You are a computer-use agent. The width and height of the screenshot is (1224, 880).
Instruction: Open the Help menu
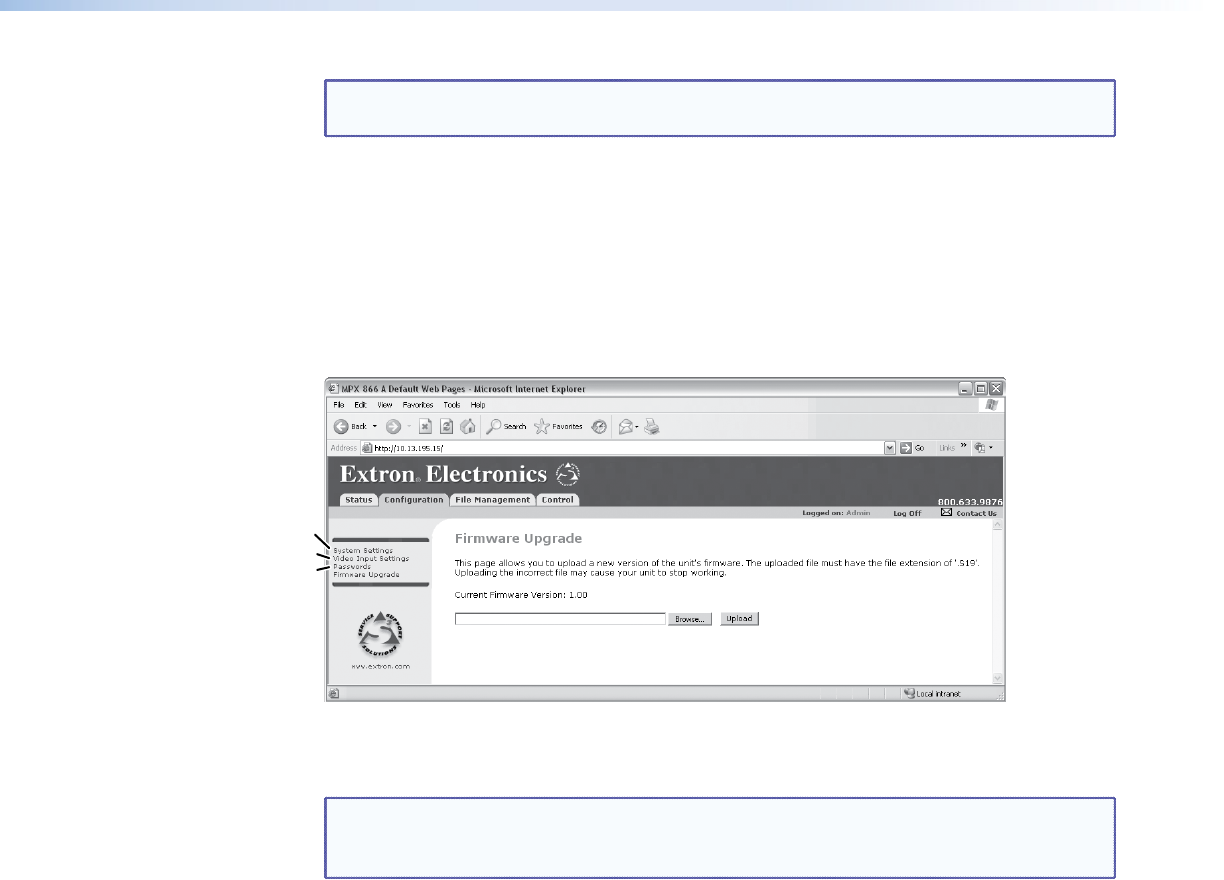[x=478, y=405]
